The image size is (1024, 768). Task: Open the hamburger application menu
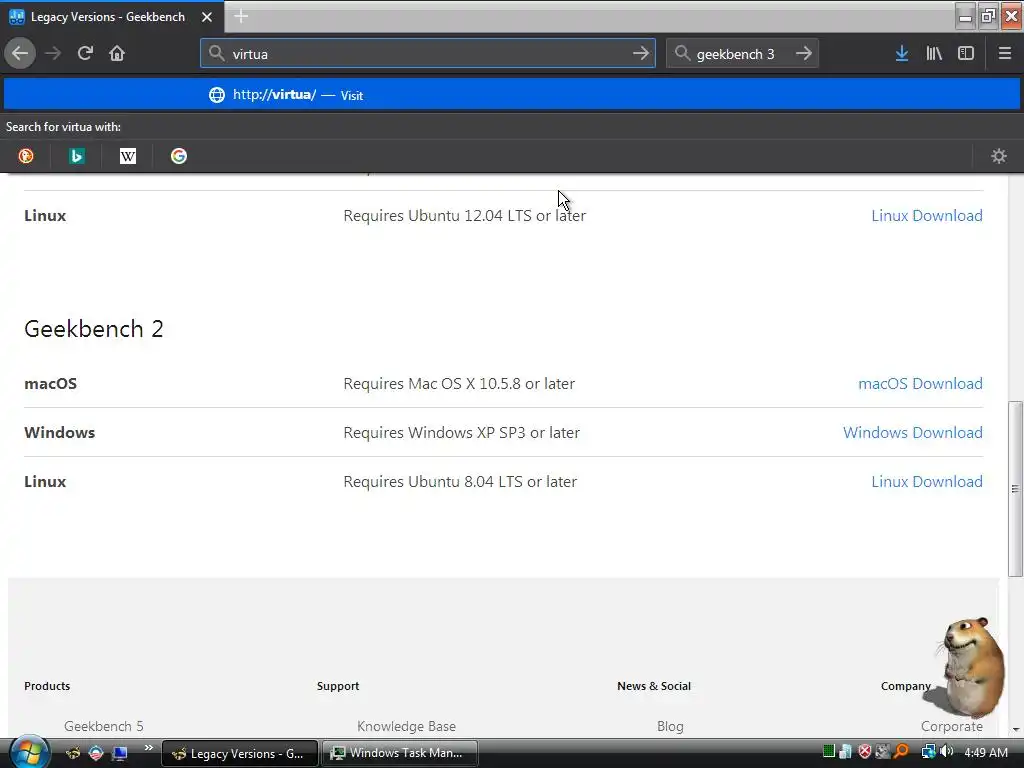(1005, 54)
